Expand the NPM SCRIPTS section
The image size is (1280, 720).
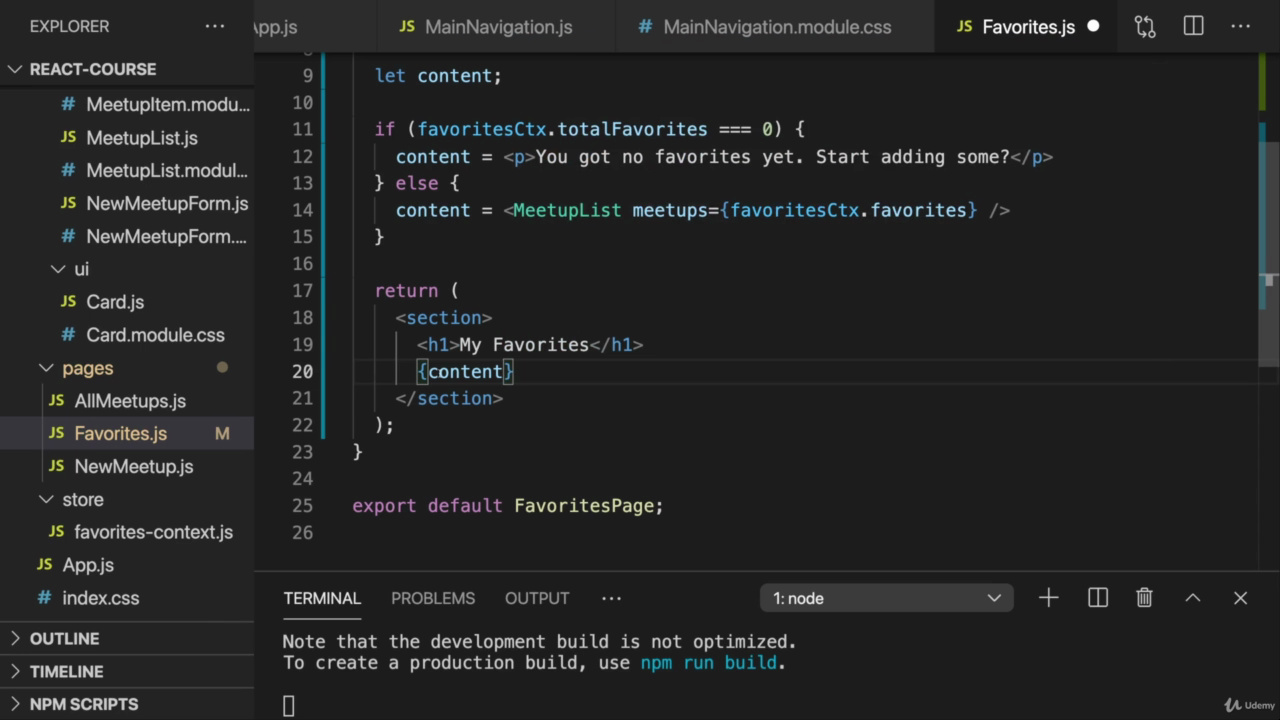pyautogui.click(x=84, y=704)
